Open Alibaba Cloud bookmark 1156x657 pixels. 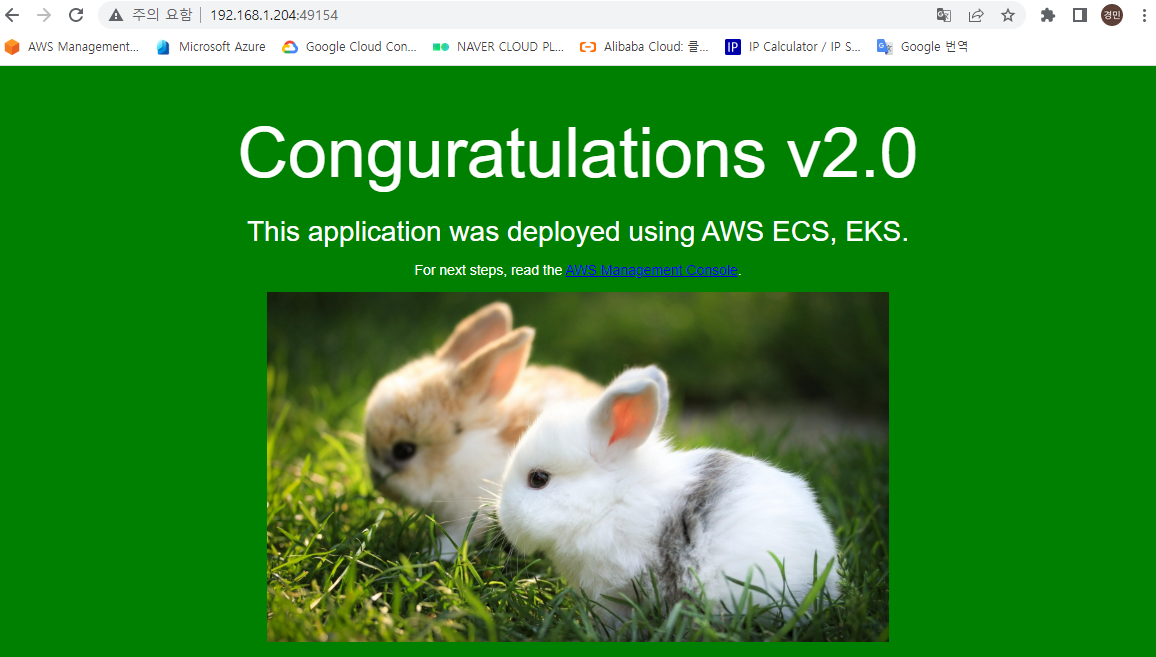tap(644, 46)
